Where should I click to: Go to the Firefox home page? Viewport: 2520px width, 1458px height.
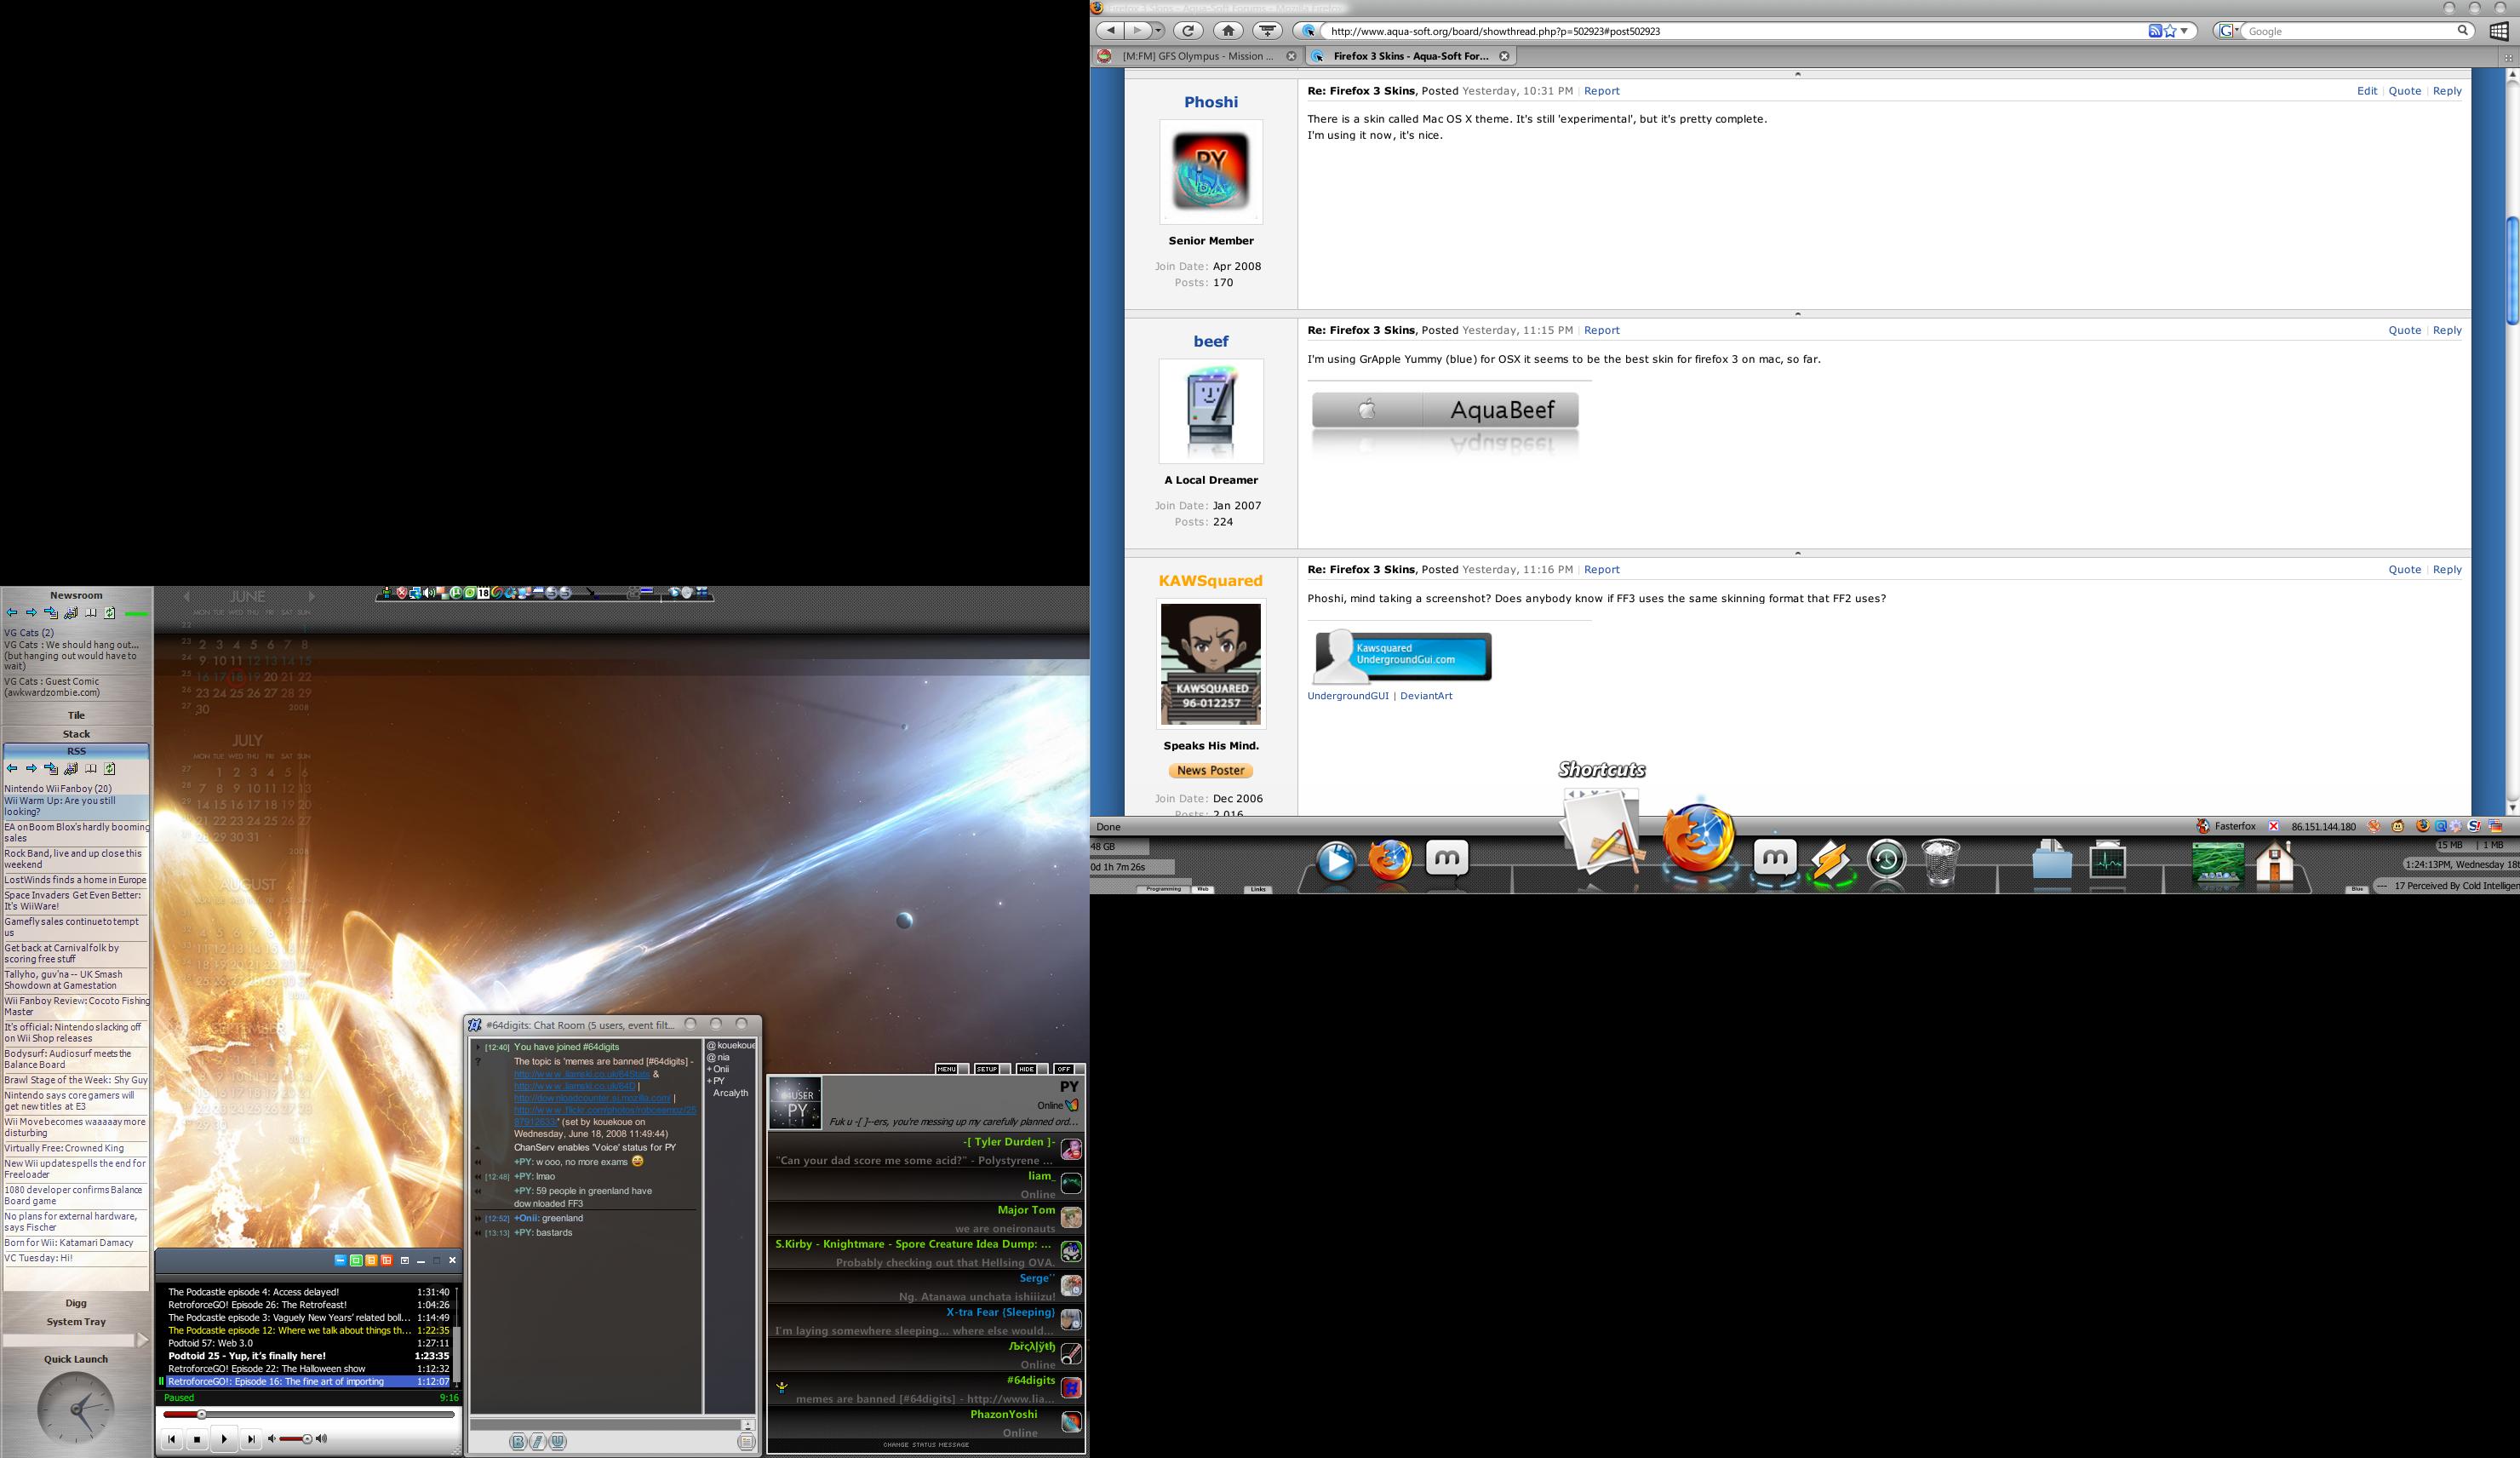1228,31
